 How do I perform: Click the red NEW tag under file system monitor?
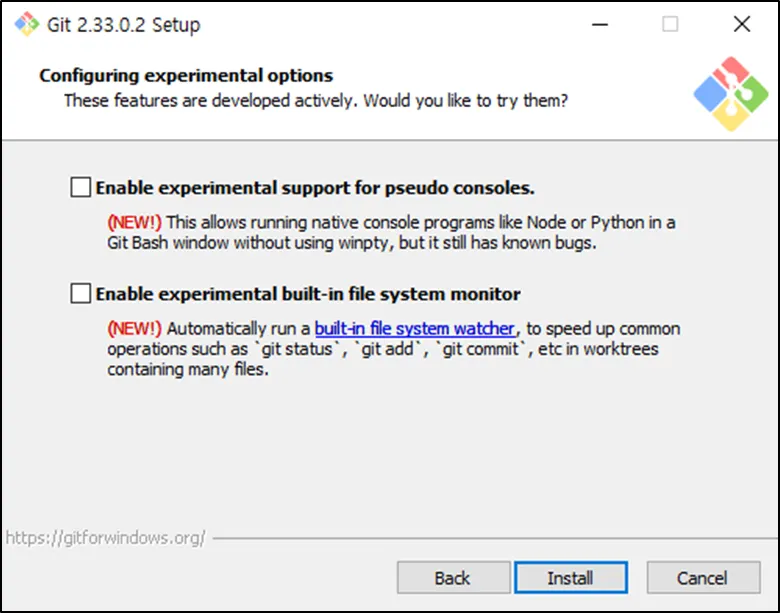click(134, 328)
